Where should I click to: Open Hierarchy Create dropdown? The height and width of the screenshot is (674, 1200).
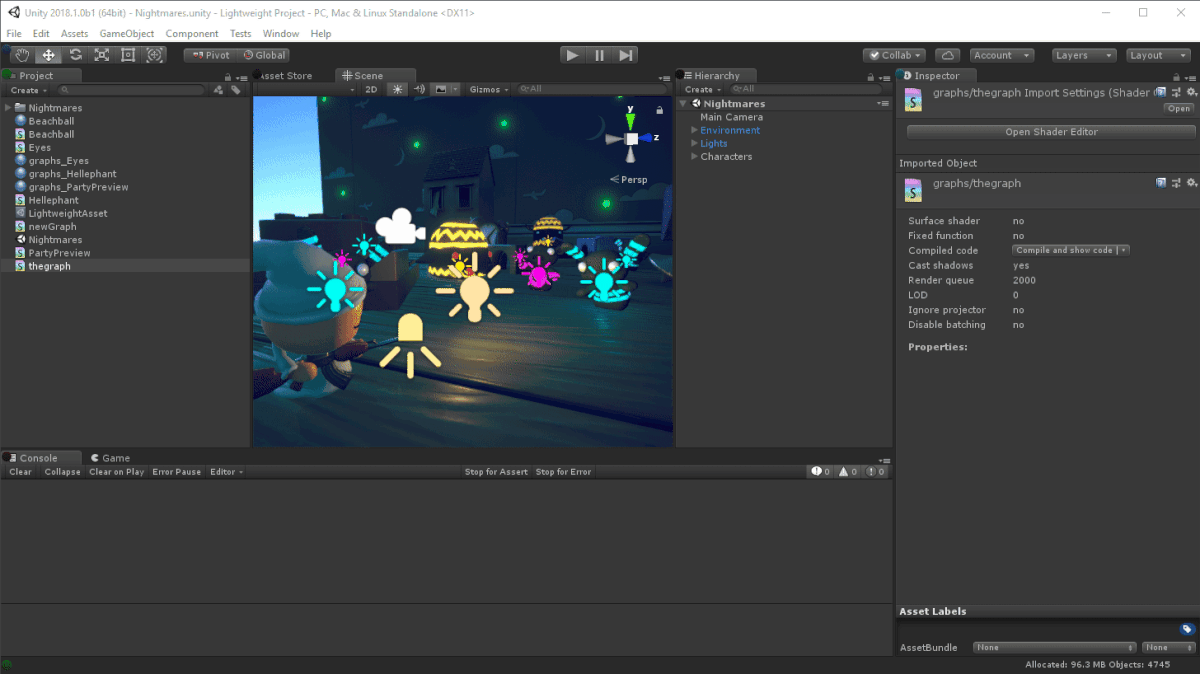[x=701, y=89]
